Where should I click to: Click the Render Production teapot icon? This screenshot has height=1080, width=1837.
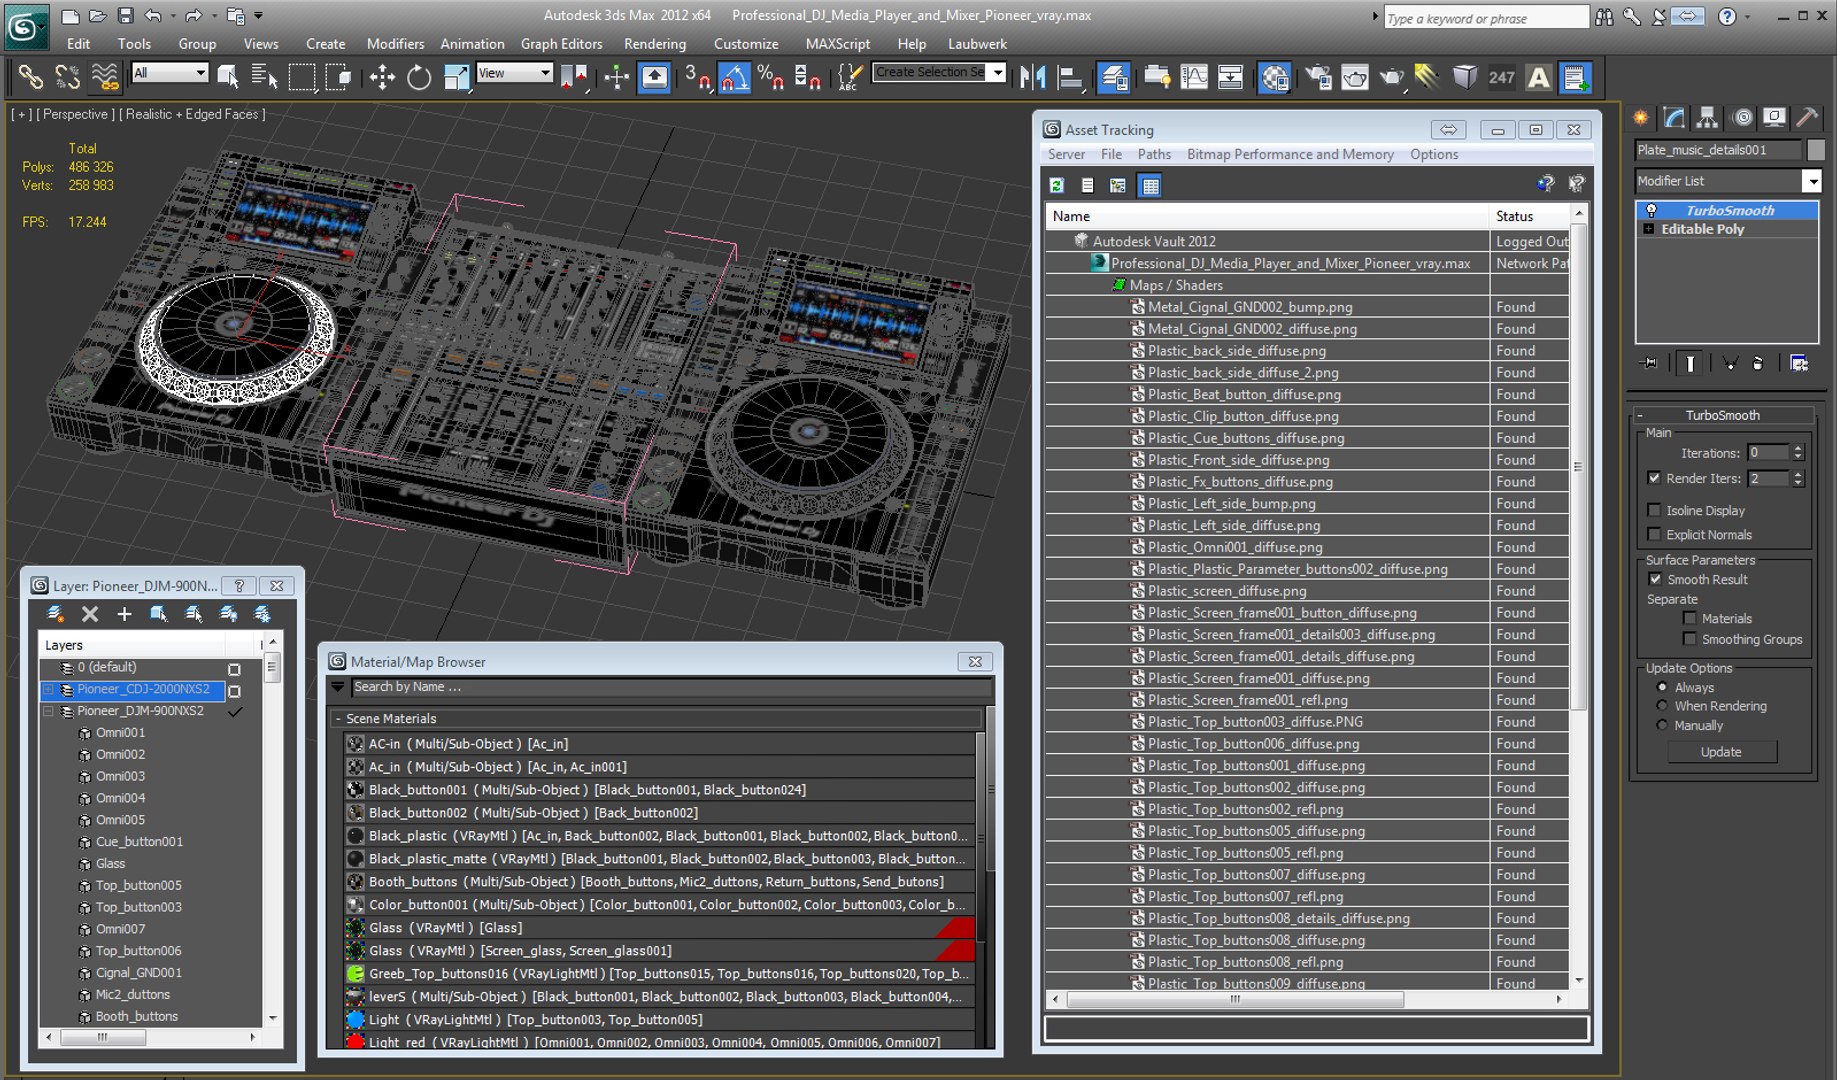tap(1391, 77)
